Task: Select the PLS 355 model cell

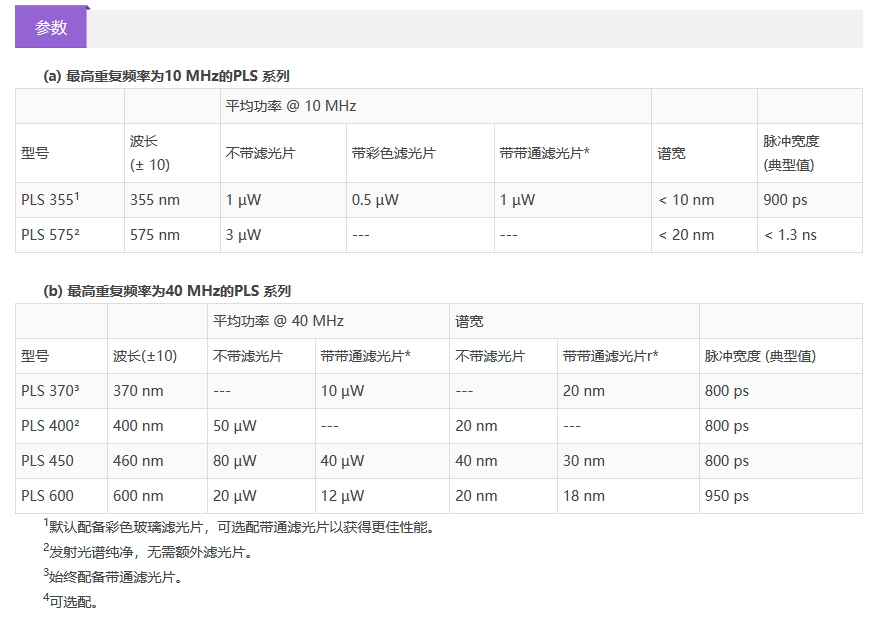Action: click(50, 200)
